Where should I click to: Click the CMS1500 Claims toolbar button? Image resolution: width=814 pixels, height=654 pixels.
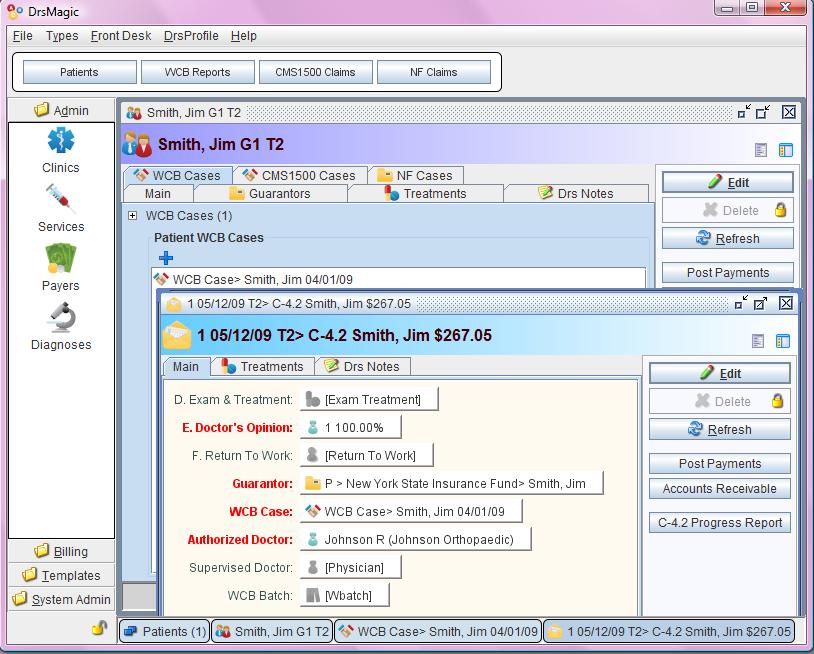pyautogui.click(x=315, y=72)
